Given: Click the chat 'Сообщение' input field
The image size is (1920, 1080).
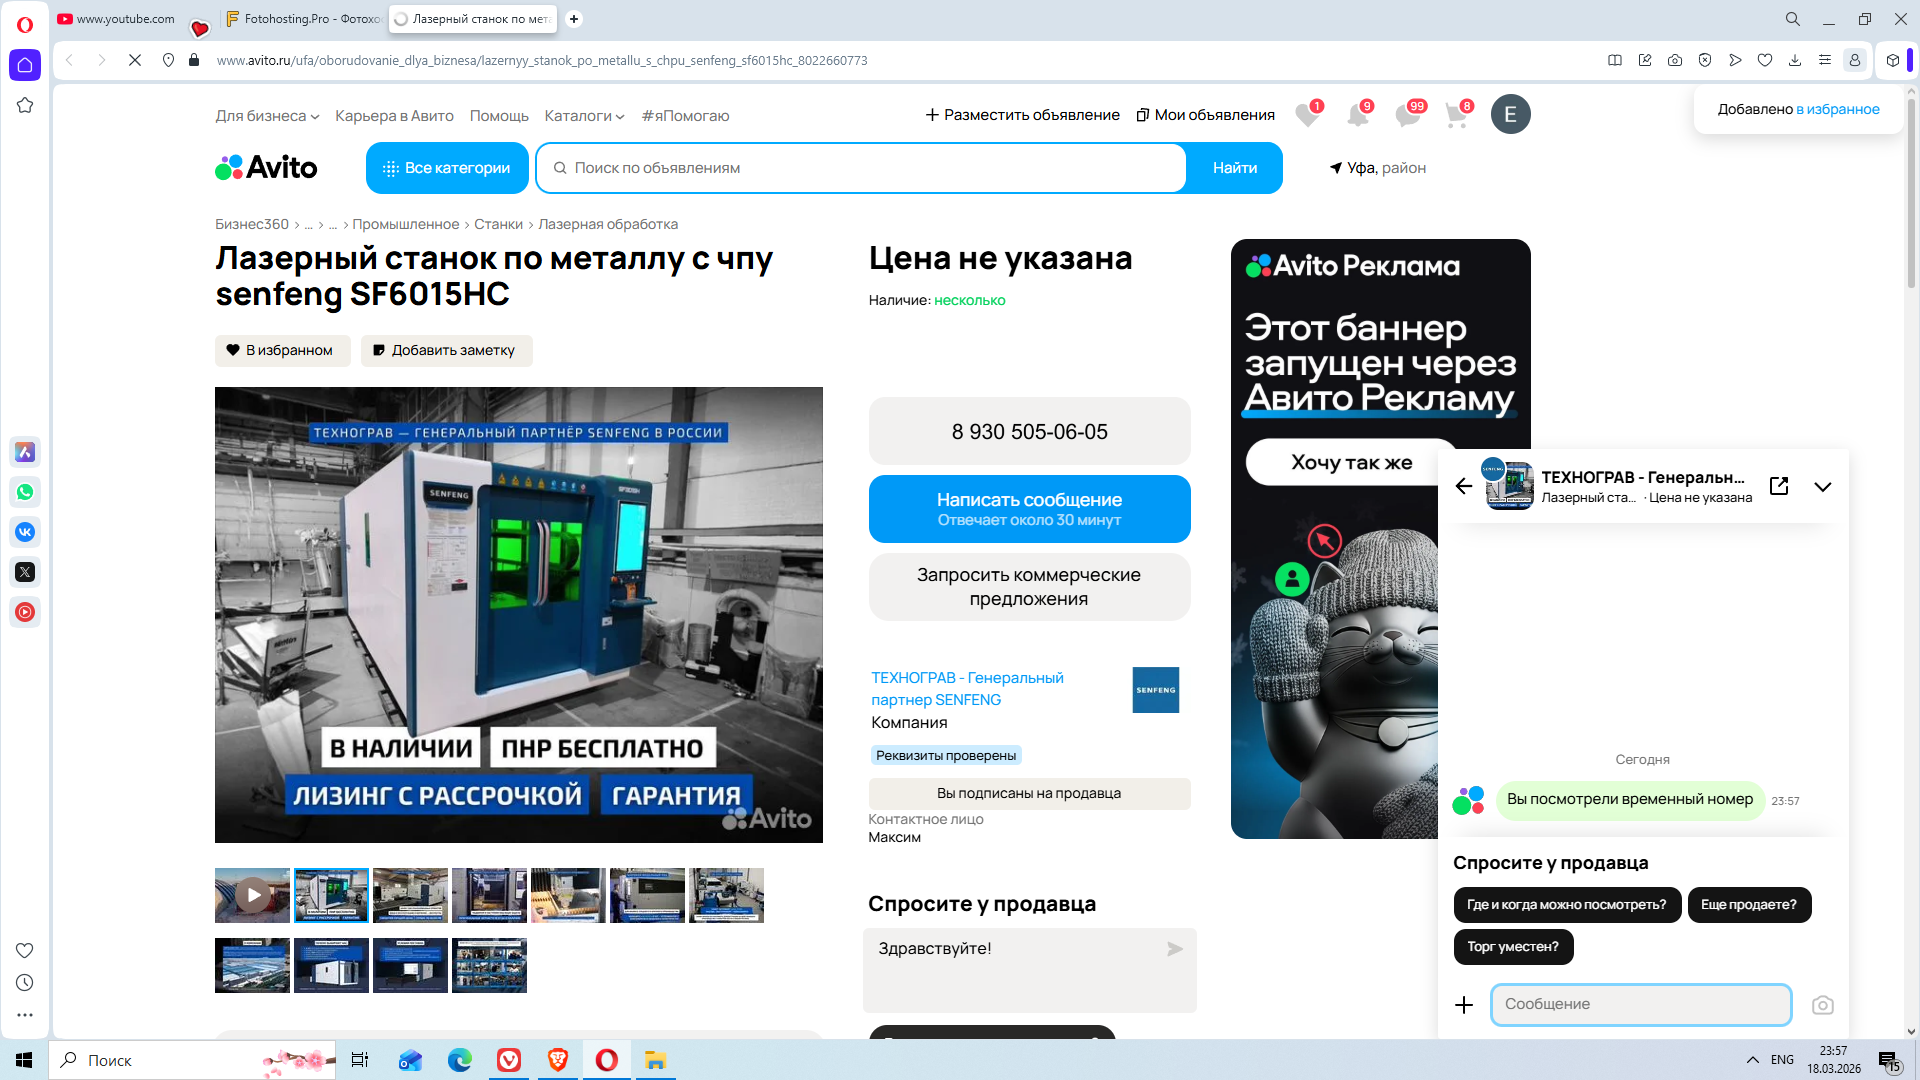Looking at the screenshot, I should coord(1640,1004).
